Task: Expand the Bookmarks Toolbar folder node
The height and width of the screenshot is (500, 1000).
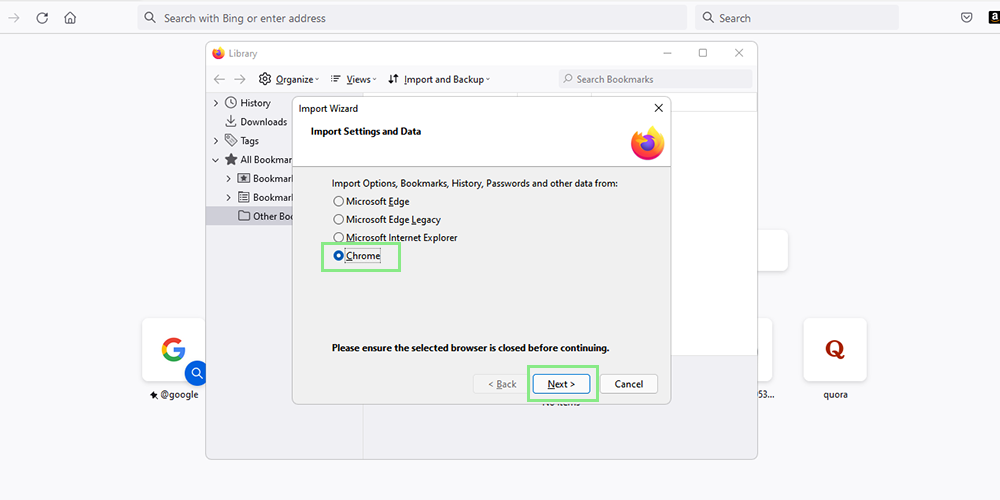Action: point(228,179)
